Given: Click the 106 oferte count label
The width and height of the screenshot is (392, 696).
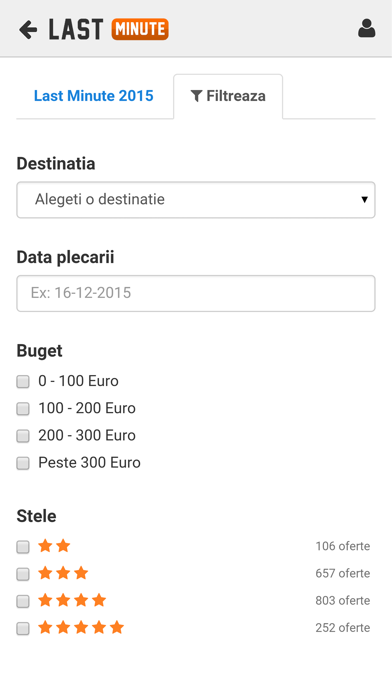Looking at the screenshot, I should (x=343, y=546).
